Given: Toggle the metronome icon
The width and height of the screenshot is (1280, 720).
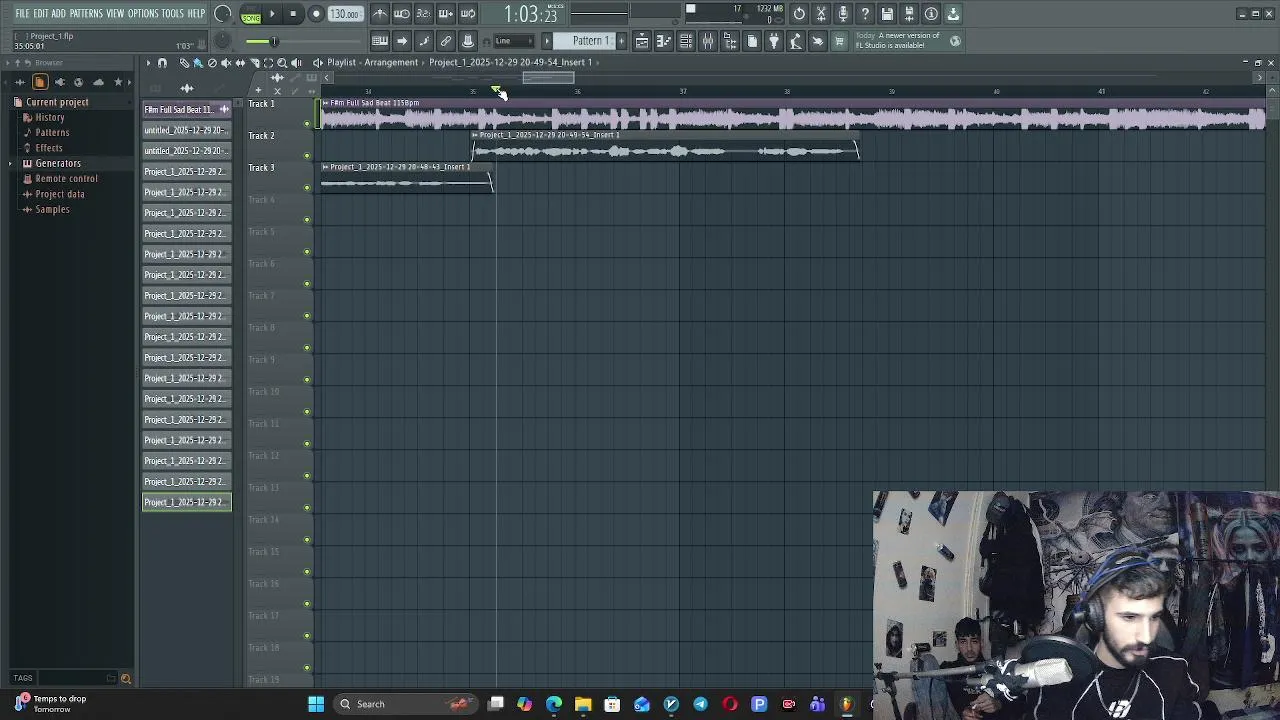Looking at the screenshot, I should 380,14.
